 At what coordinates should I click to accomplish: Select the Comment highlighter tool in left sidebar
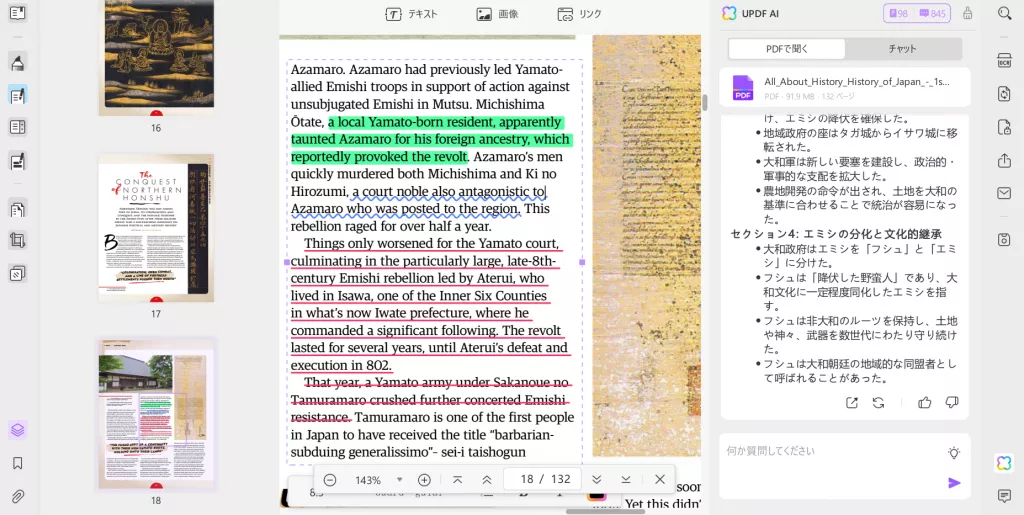[18, 63]
